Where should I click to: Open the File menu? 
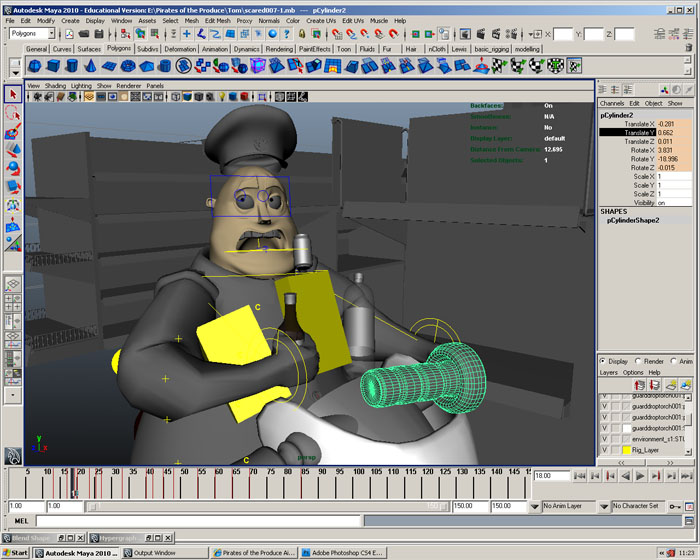point(10,21)
